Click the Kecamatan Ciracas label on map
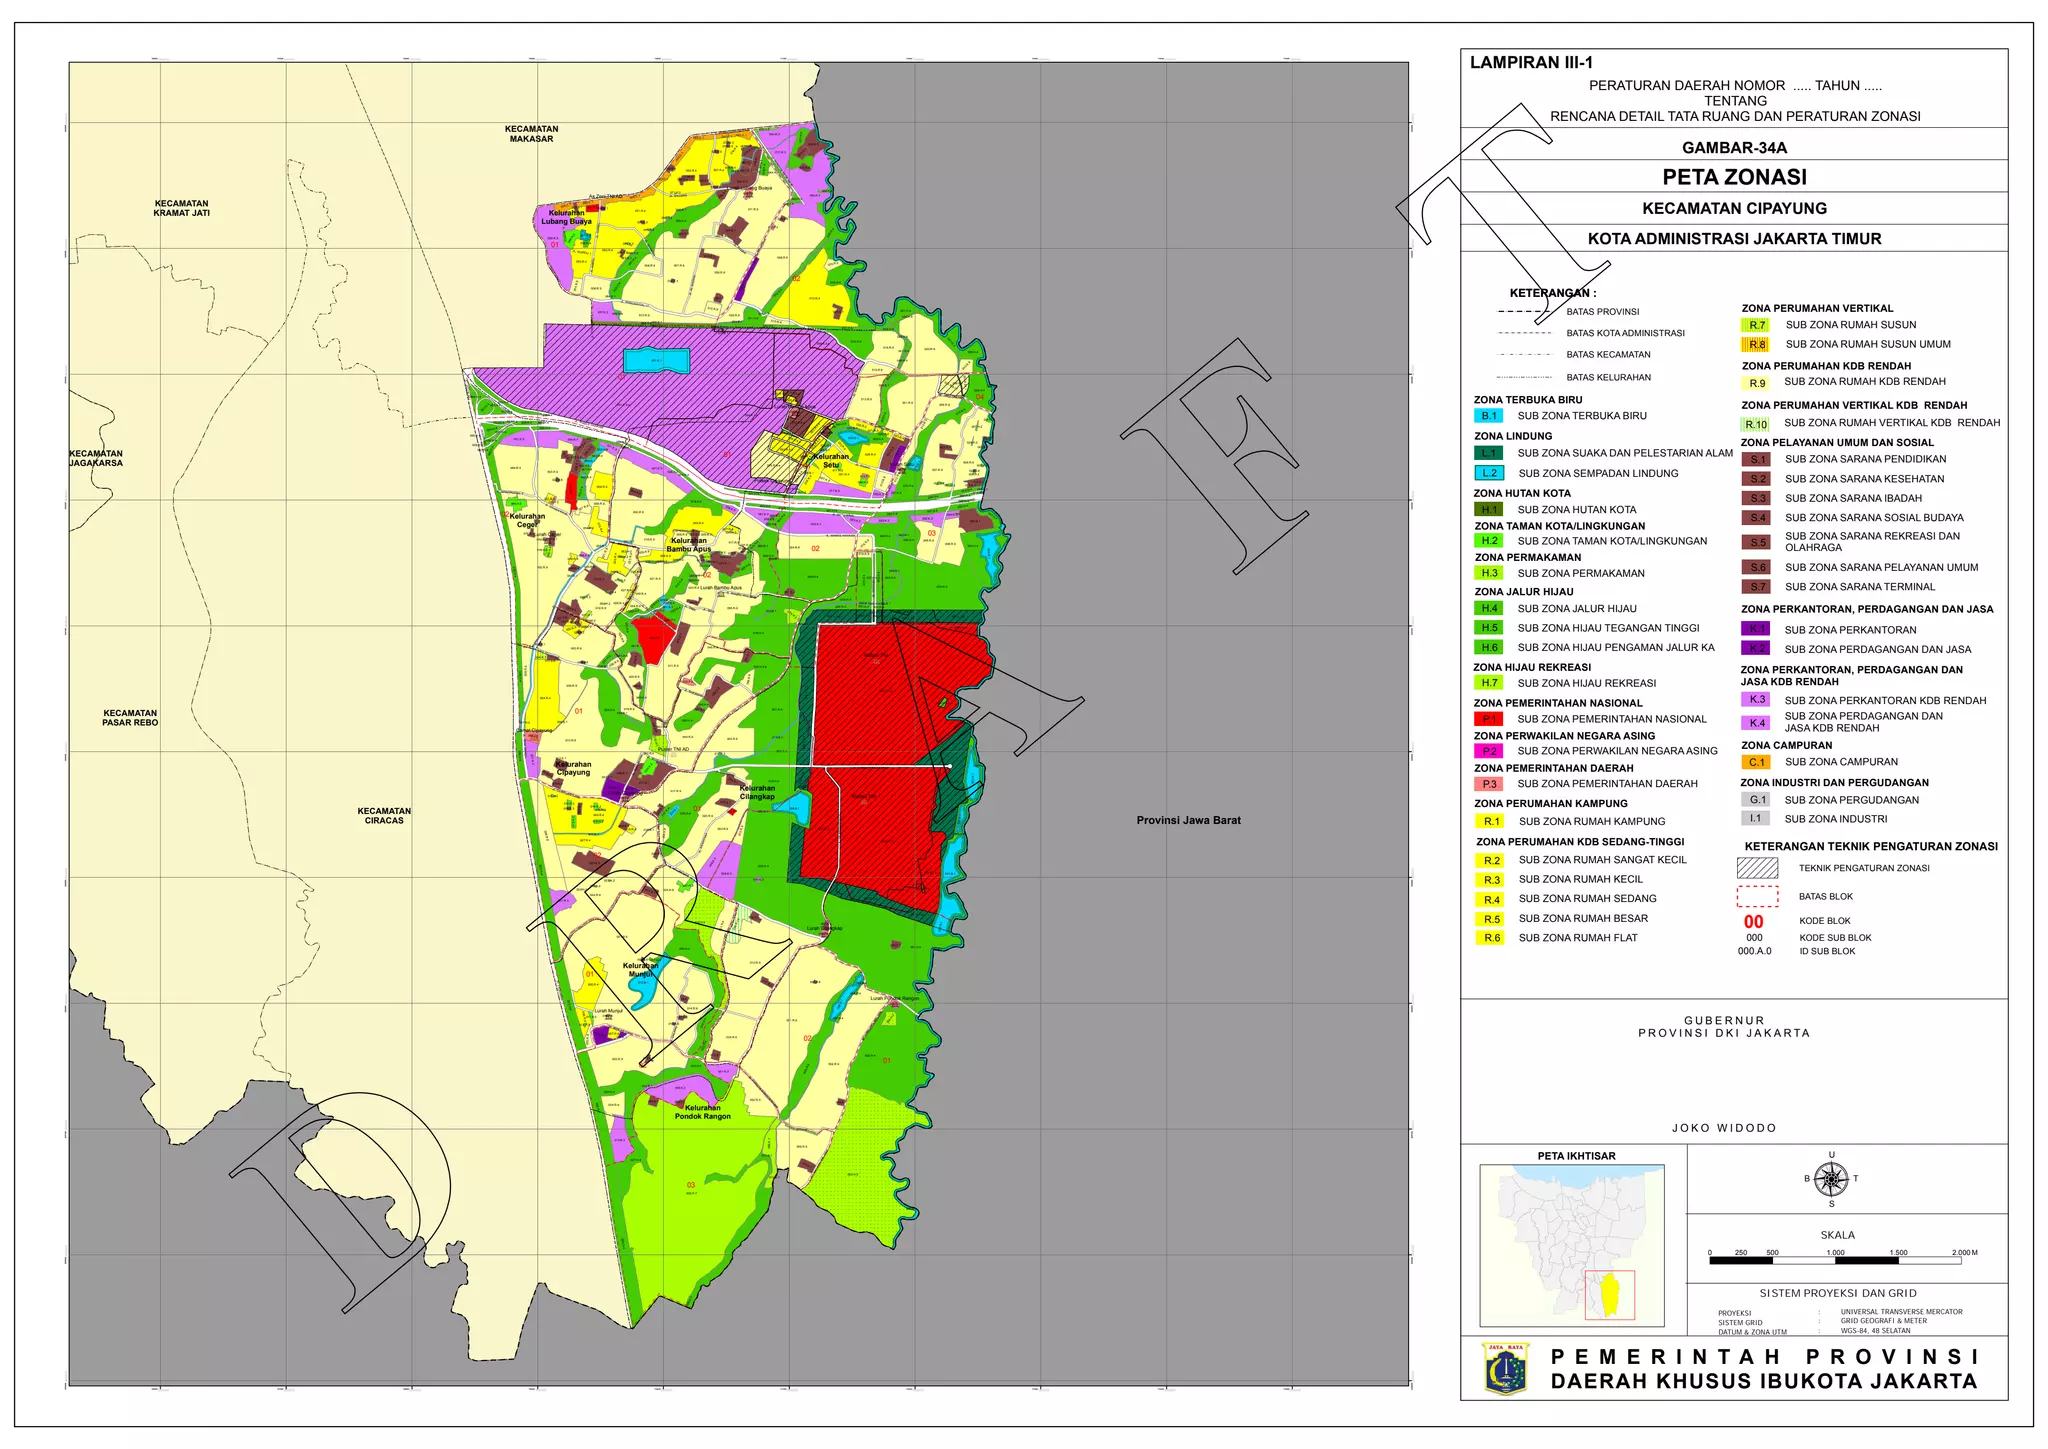 tap(384, 816)
